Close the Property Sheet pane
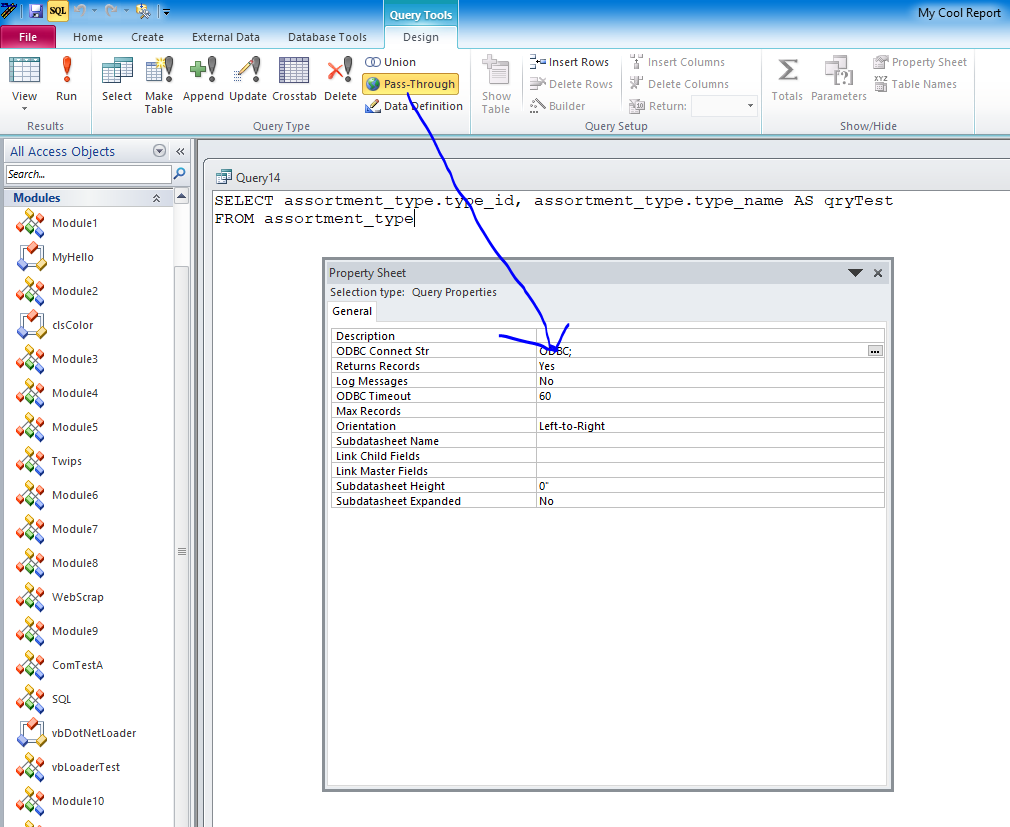The image size is (1010, 827). point(877,273)
